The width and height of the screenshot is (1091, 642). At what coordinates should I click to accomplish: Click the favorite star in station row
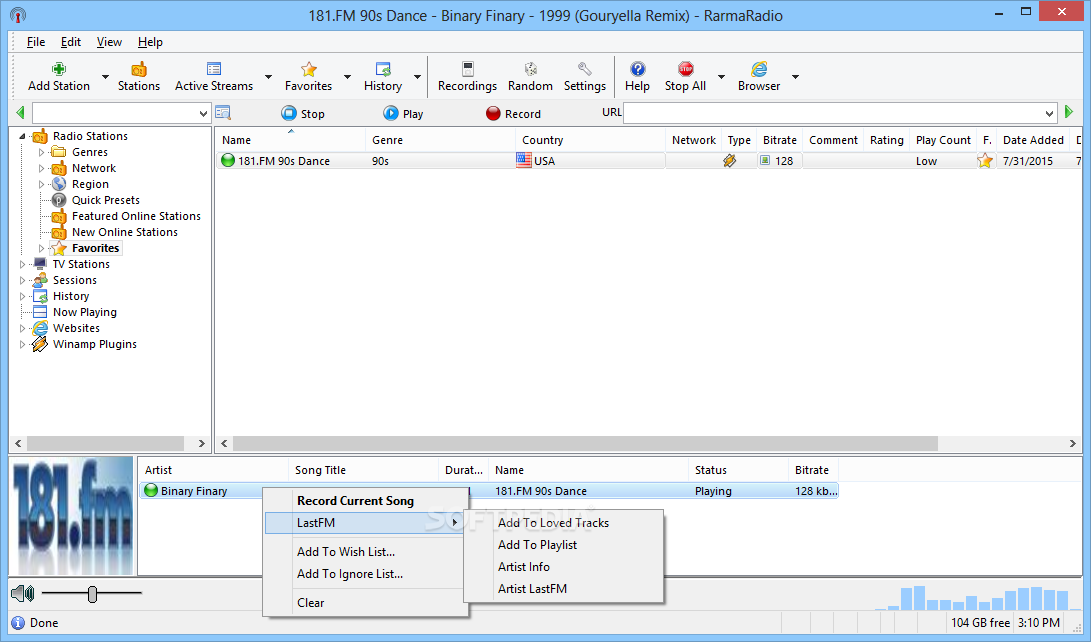pyautogui.click(x=985, y=161)
